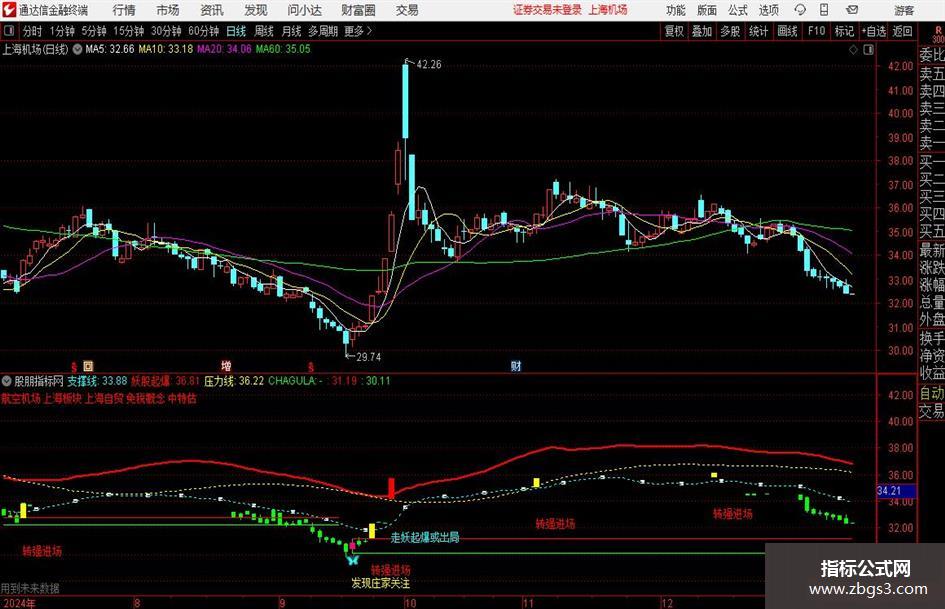
Task: Switch to 分时 chart period
Action: click(33, 31)
